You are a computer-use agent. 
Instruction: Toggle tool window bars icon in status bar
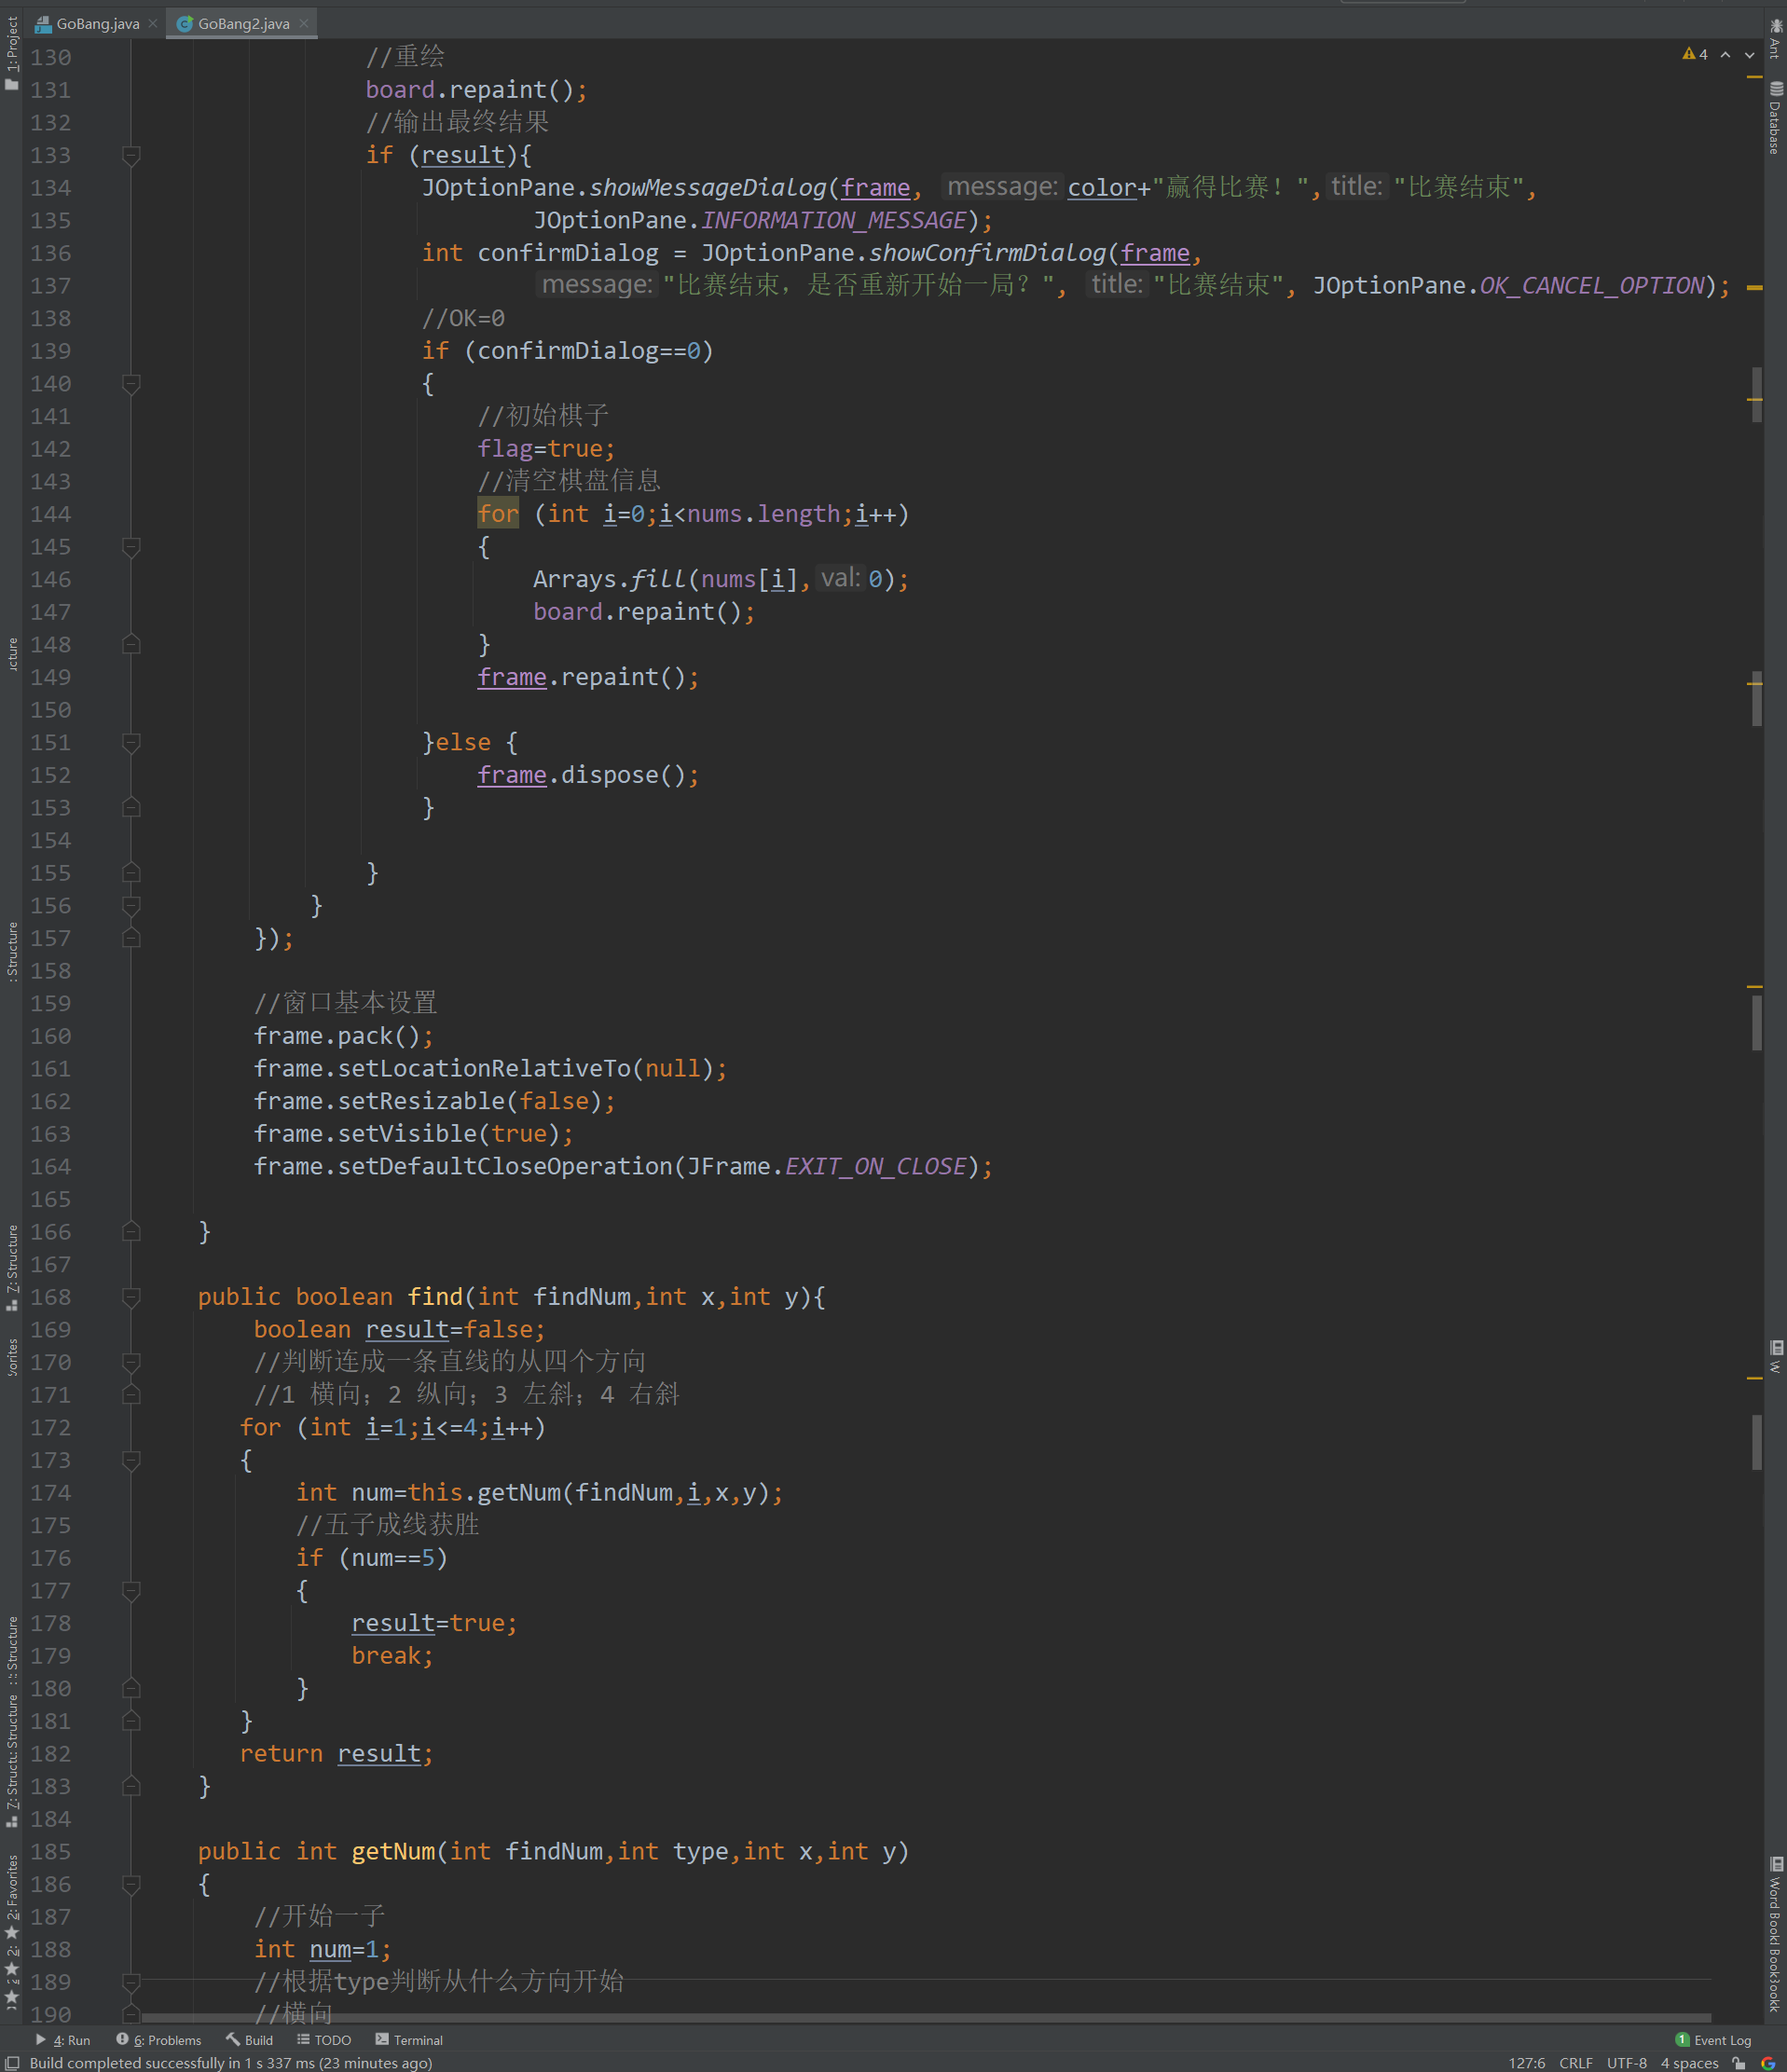pos(12,2062)
